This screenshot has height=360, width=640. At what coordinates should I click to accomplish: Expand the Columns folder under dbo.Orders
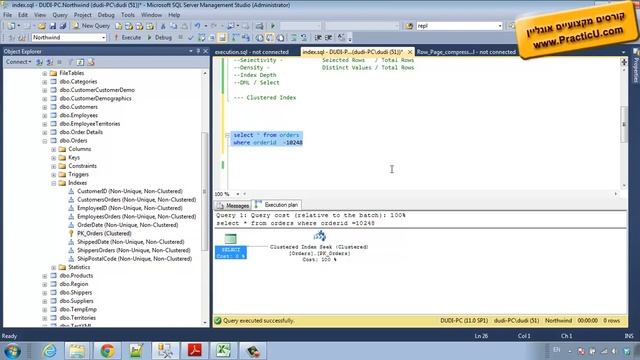pos(53,149)
